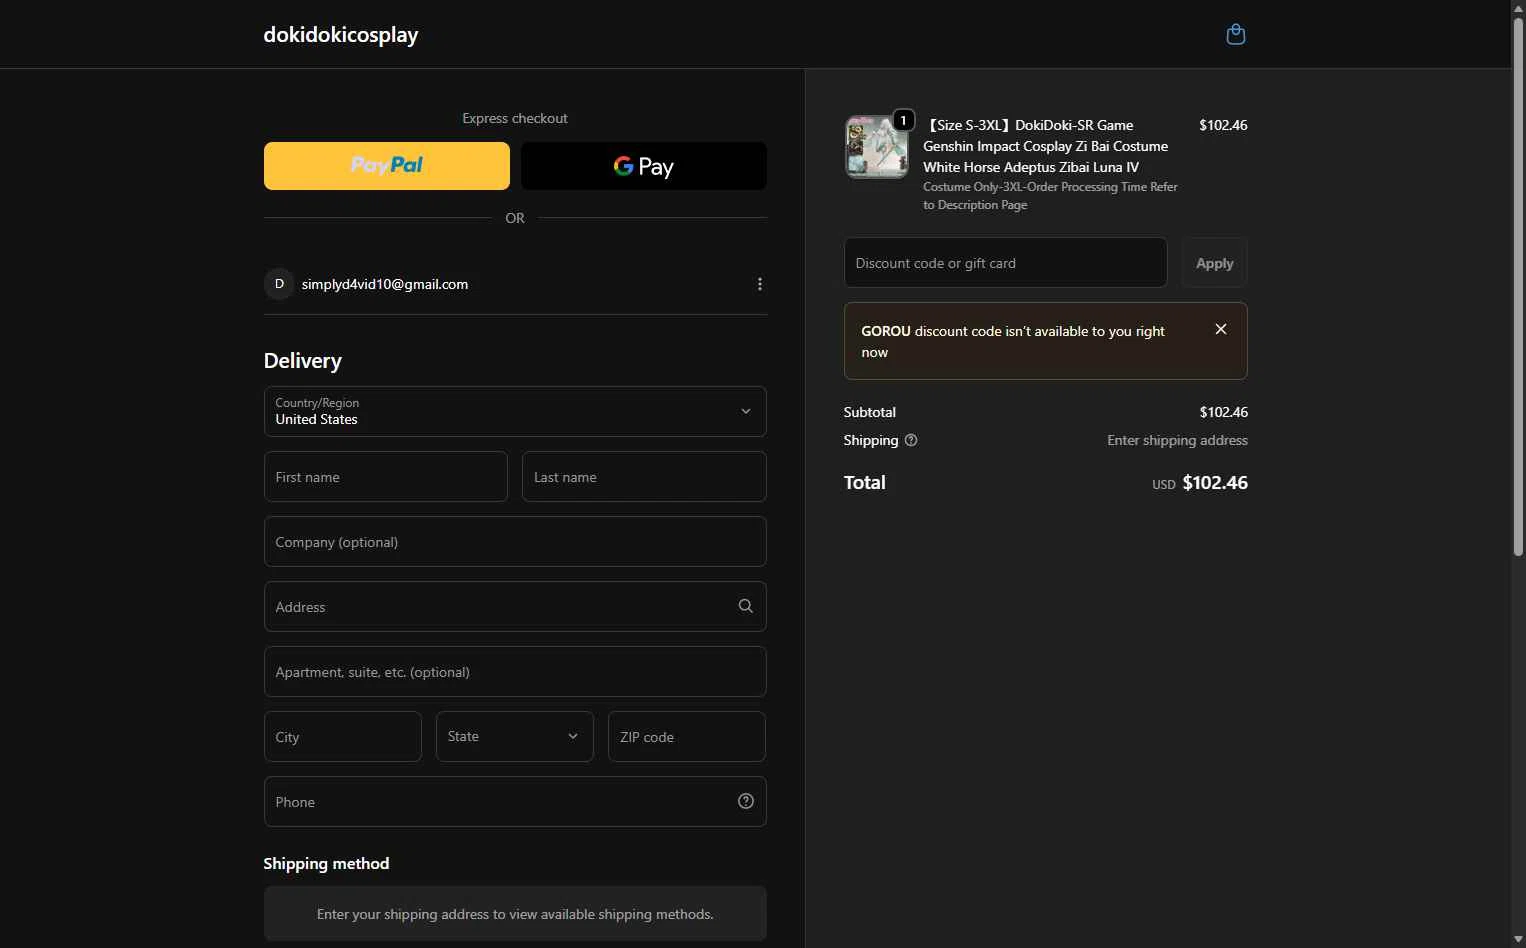
Task: Click the shipping methods placeholder message
Action: point(515,914)
